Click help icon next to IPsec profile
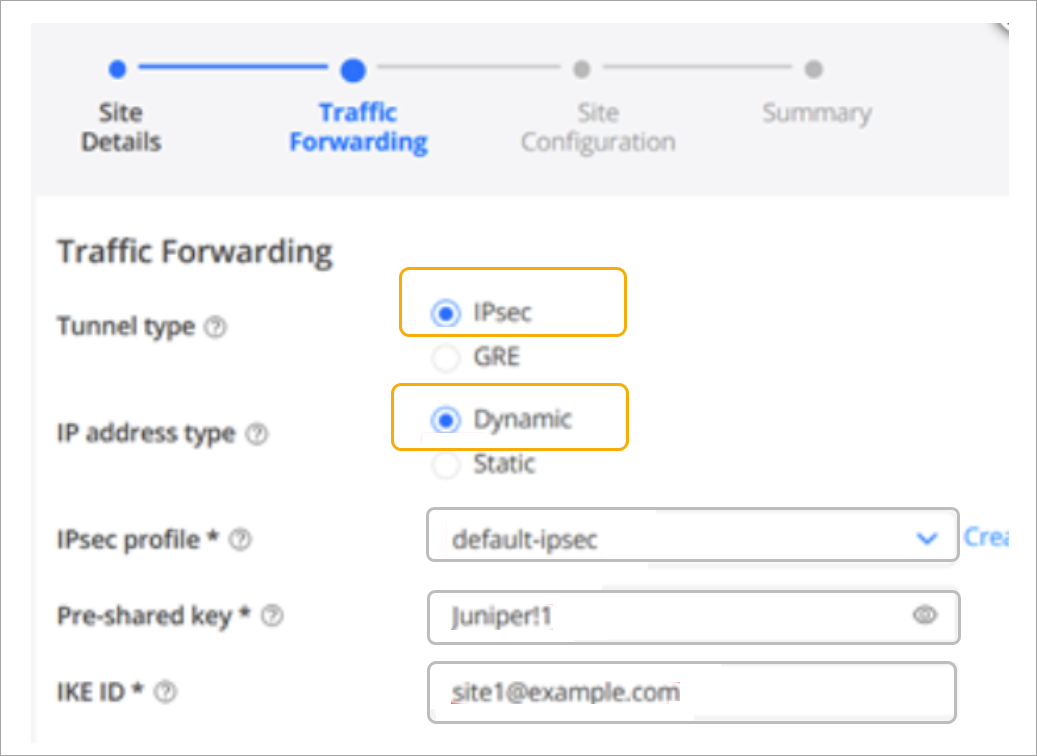 pyautogui.click(x=241, y=540)
